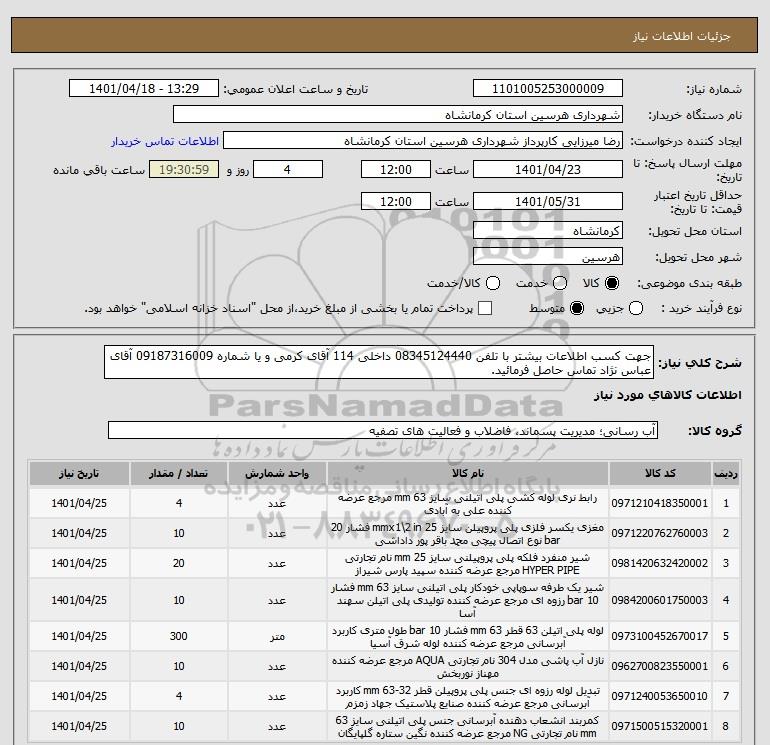Click the جزئیات اطلاعات نیاز page header
Screen dimensions: 770x745
tap(682, 36)
